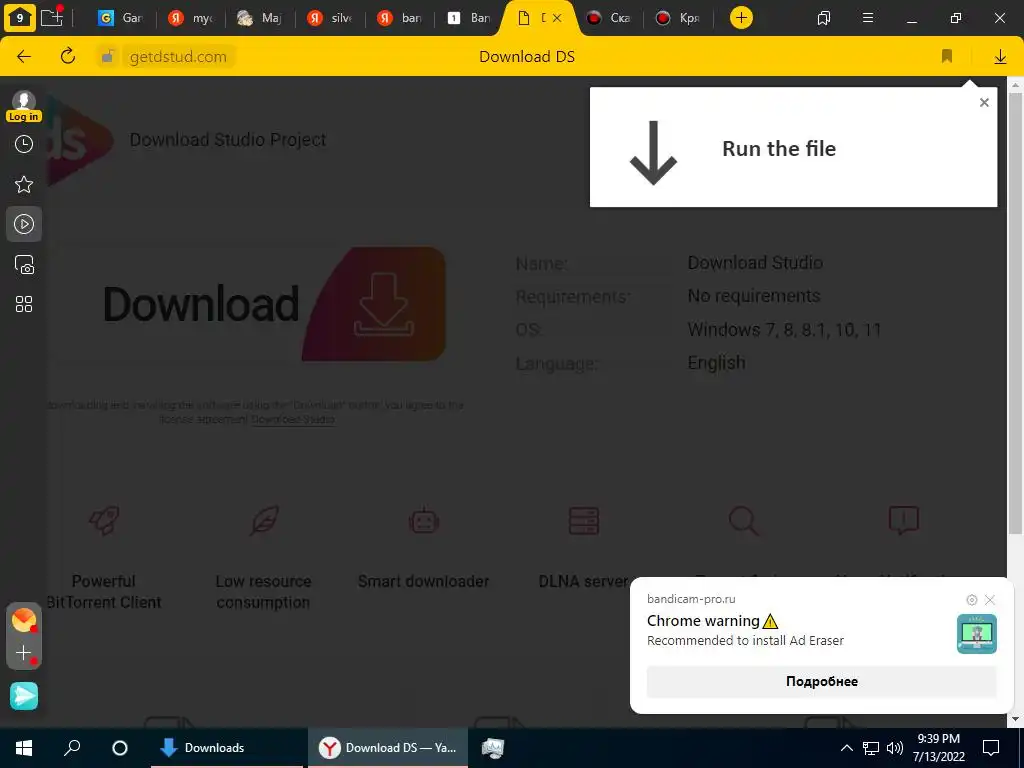Click the add plus icon in sidebar
1024x768 pixels.
(x=24, y=653)
